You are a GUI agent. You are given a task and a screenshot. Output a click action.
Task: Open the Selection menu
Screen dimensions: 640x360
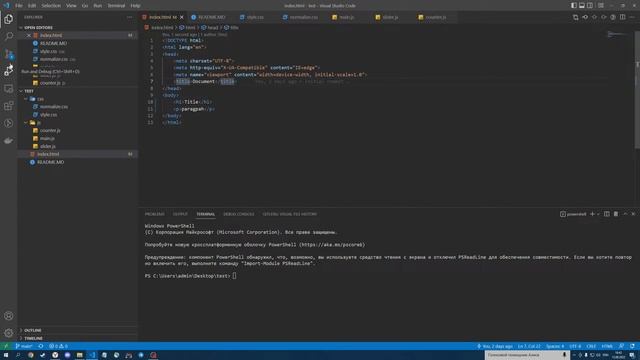pyautogui.click(x=51, y=6)
